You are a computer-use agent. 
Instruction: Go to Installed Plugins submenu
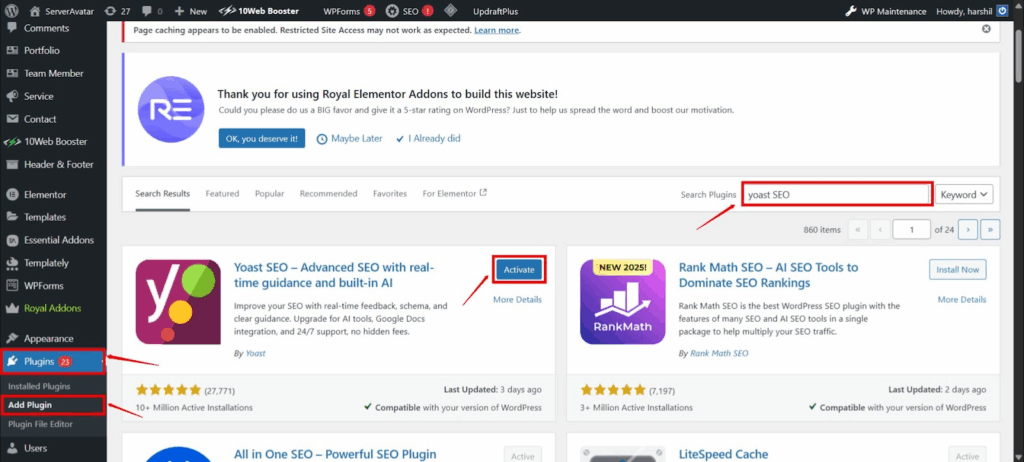coord(39,386)
